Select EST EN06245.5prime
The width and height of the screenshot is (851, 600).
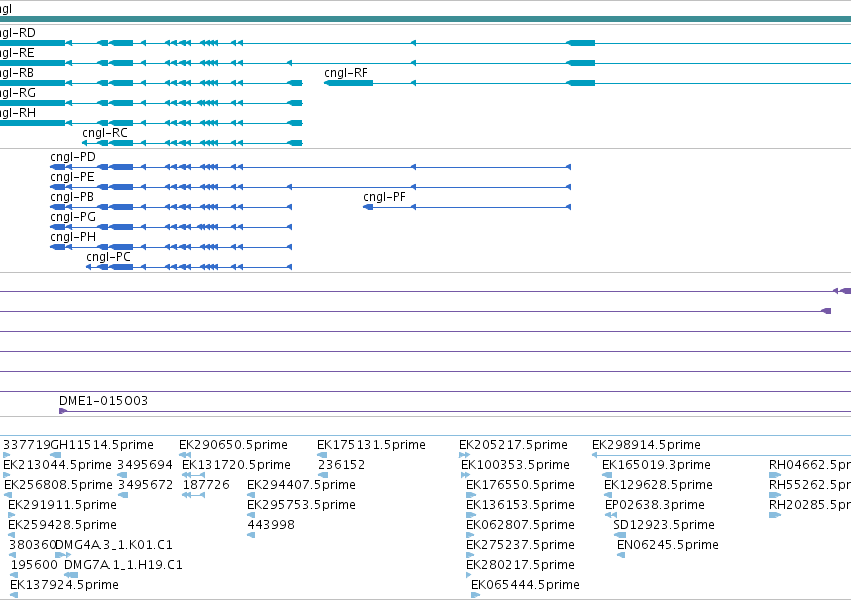[x=668, y=545]
